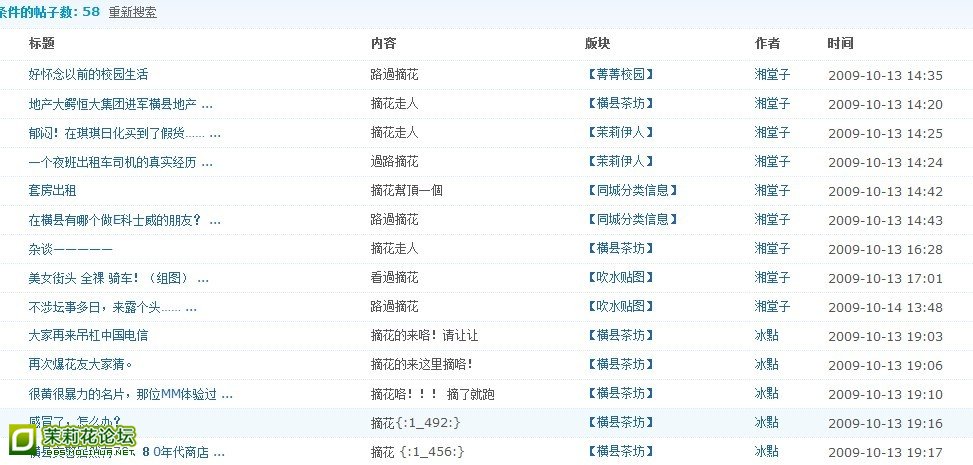Select the time 2009-10-13 19:16

tap(886, 423)
